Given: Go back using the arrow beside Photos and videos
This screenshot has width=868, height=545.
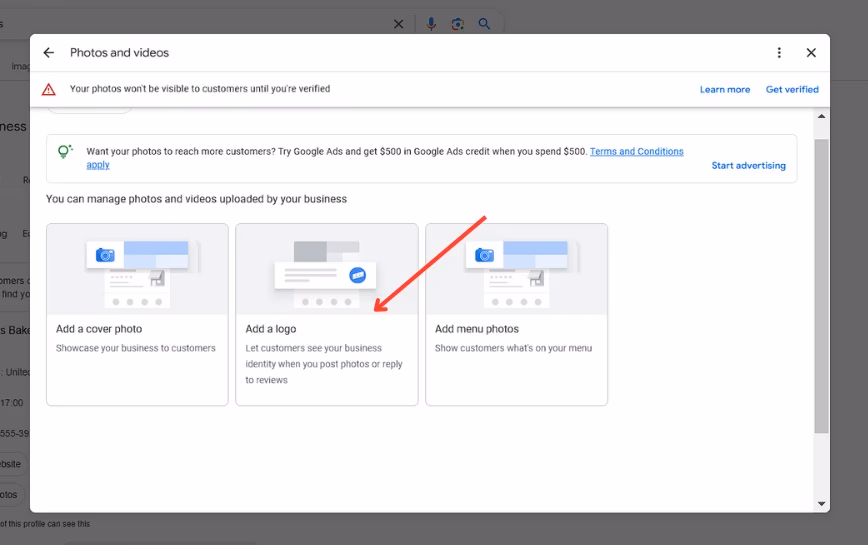Looking at the screenshot, I should pyautogui.click(x=49, y=53).
